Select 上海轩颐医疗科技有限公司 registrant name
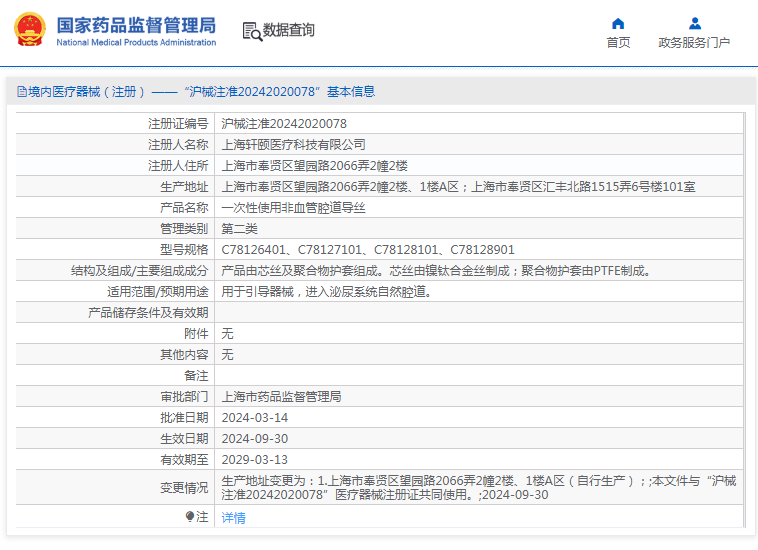Viewport: 758px width, 550px height. 293,145
